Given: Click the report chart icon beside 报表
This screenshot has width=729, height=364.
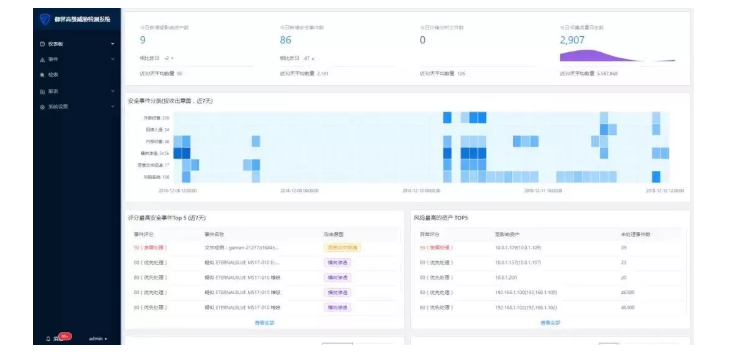Looking at the screenshot, I should [42, 91].
